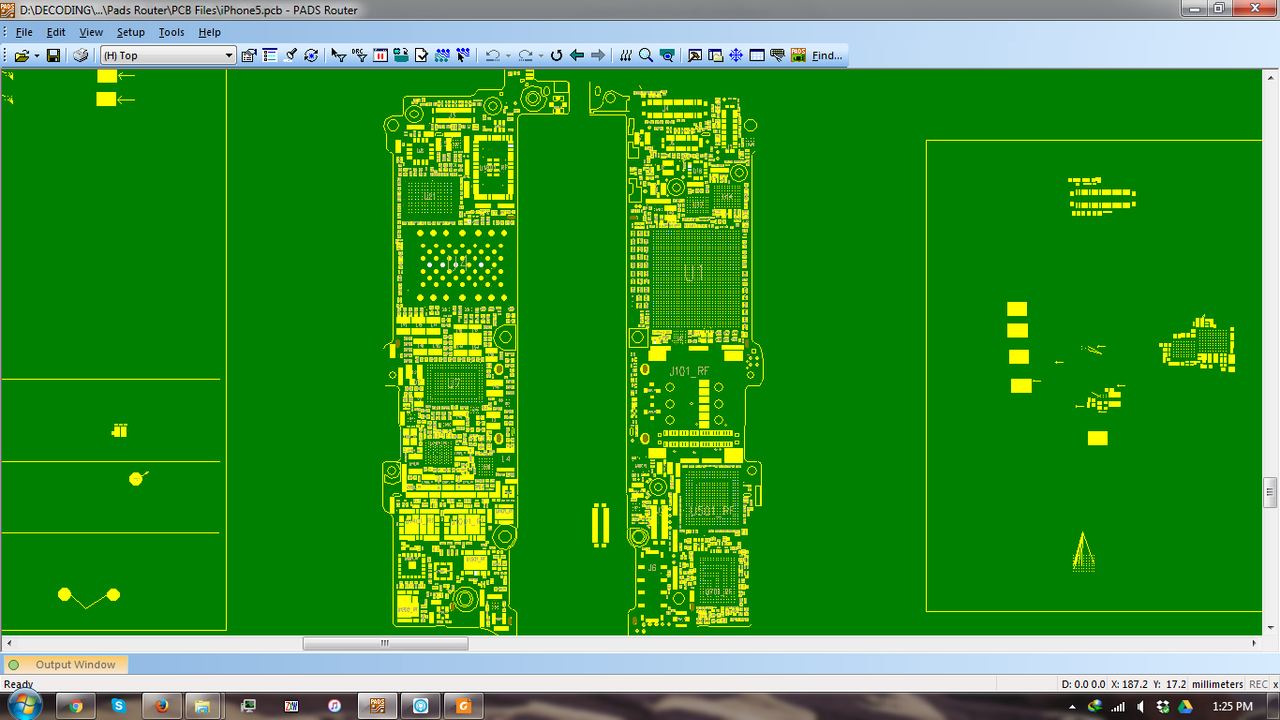Open the Tools menu

pyautogui.click(x=171, y=32)
